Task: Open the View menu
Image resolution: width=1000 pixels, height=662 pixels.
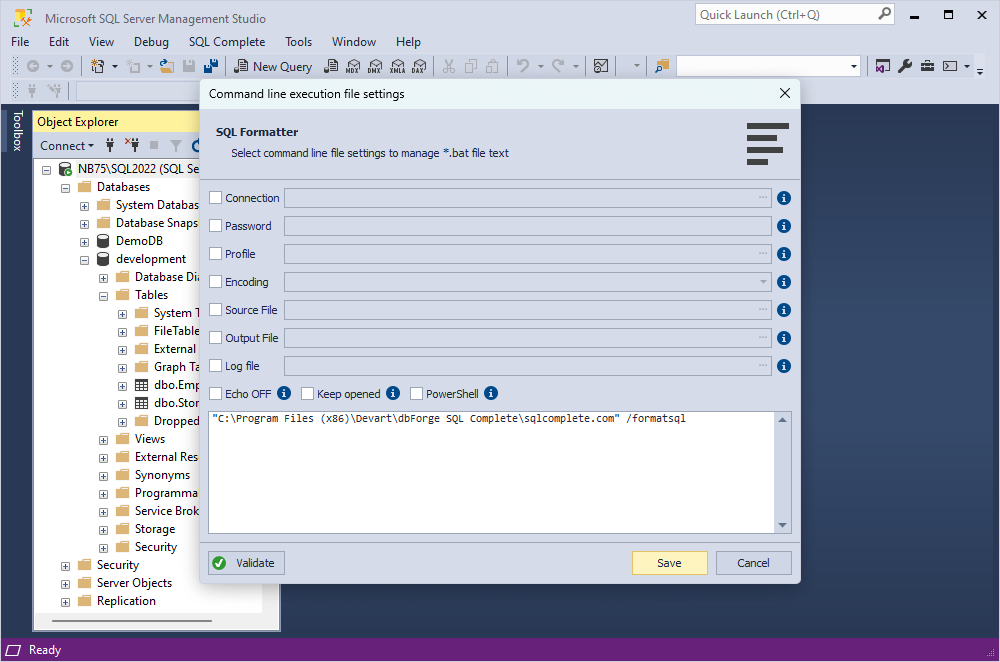Action: 101,41
